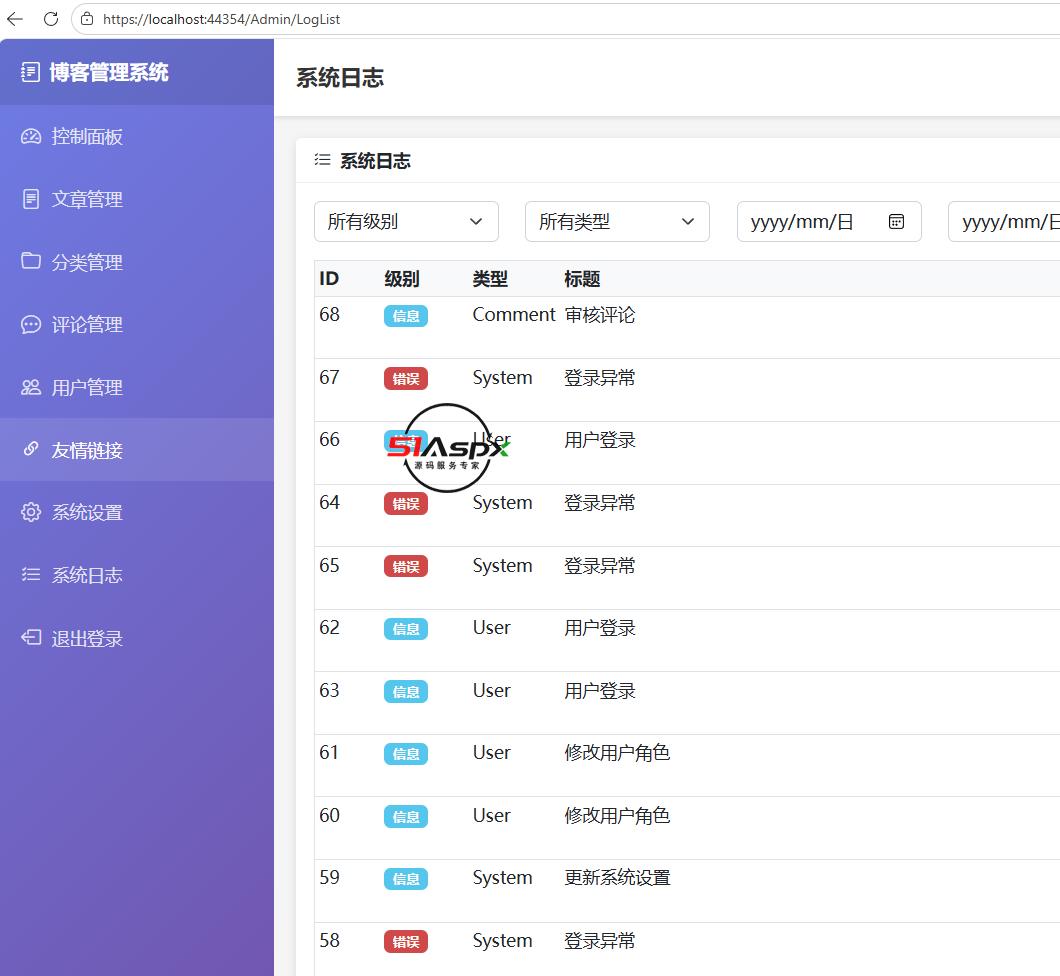The width and height of the screenshot is (1060, 976).
Task: Click the logout arrow icon
Action: (x=31, y=637)
